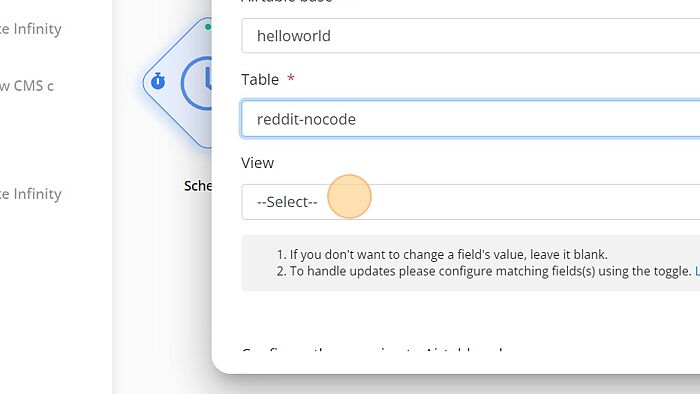This screenshot has width=700, height=394.
Task: Click the --Select-- placeholder text
Action: (x=287, y=202)
